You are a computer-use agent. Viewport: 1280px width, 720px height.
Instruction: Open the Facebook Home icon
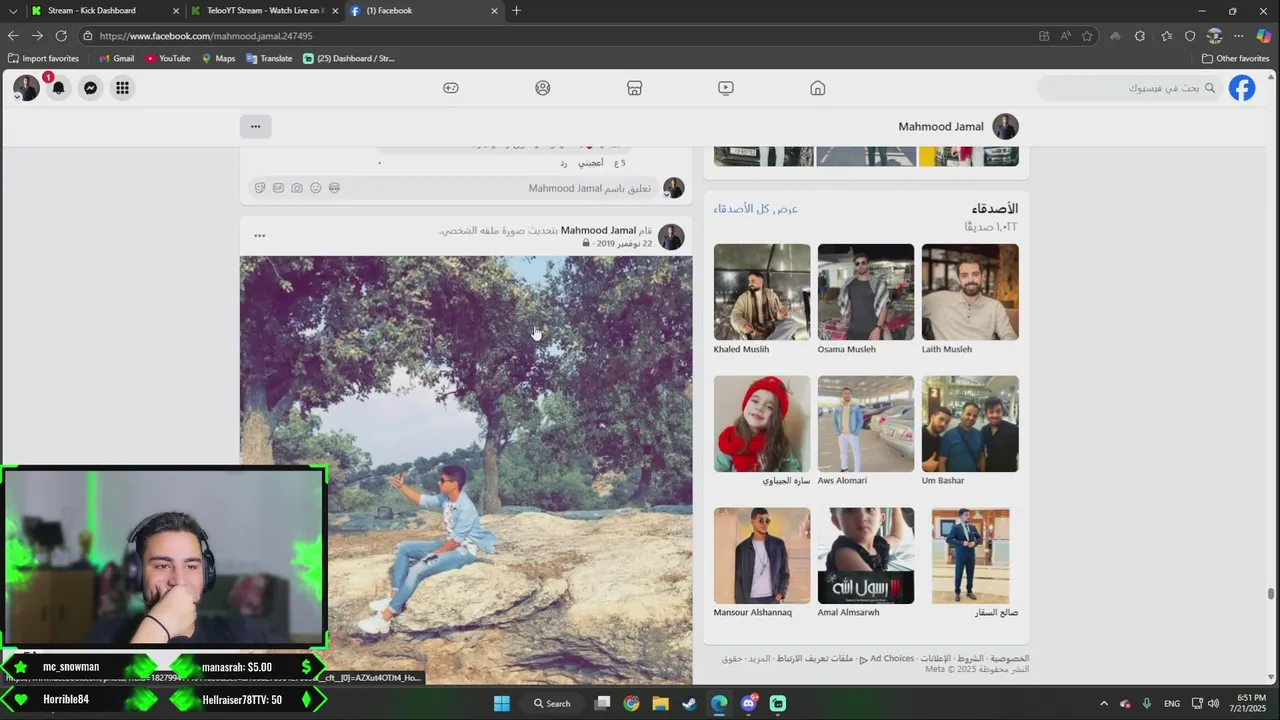click(x=818, y=88)
